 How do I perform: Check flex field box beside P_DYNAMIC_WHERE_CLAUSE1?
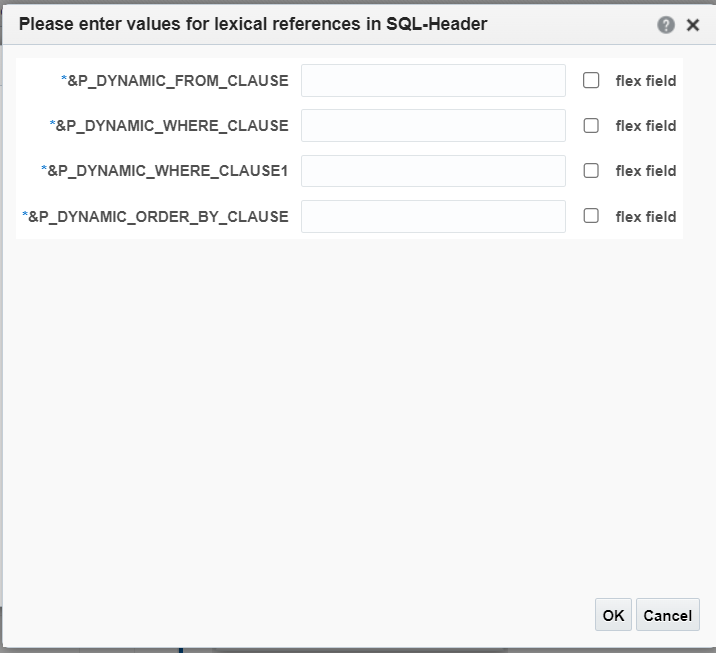pos(591,170)
